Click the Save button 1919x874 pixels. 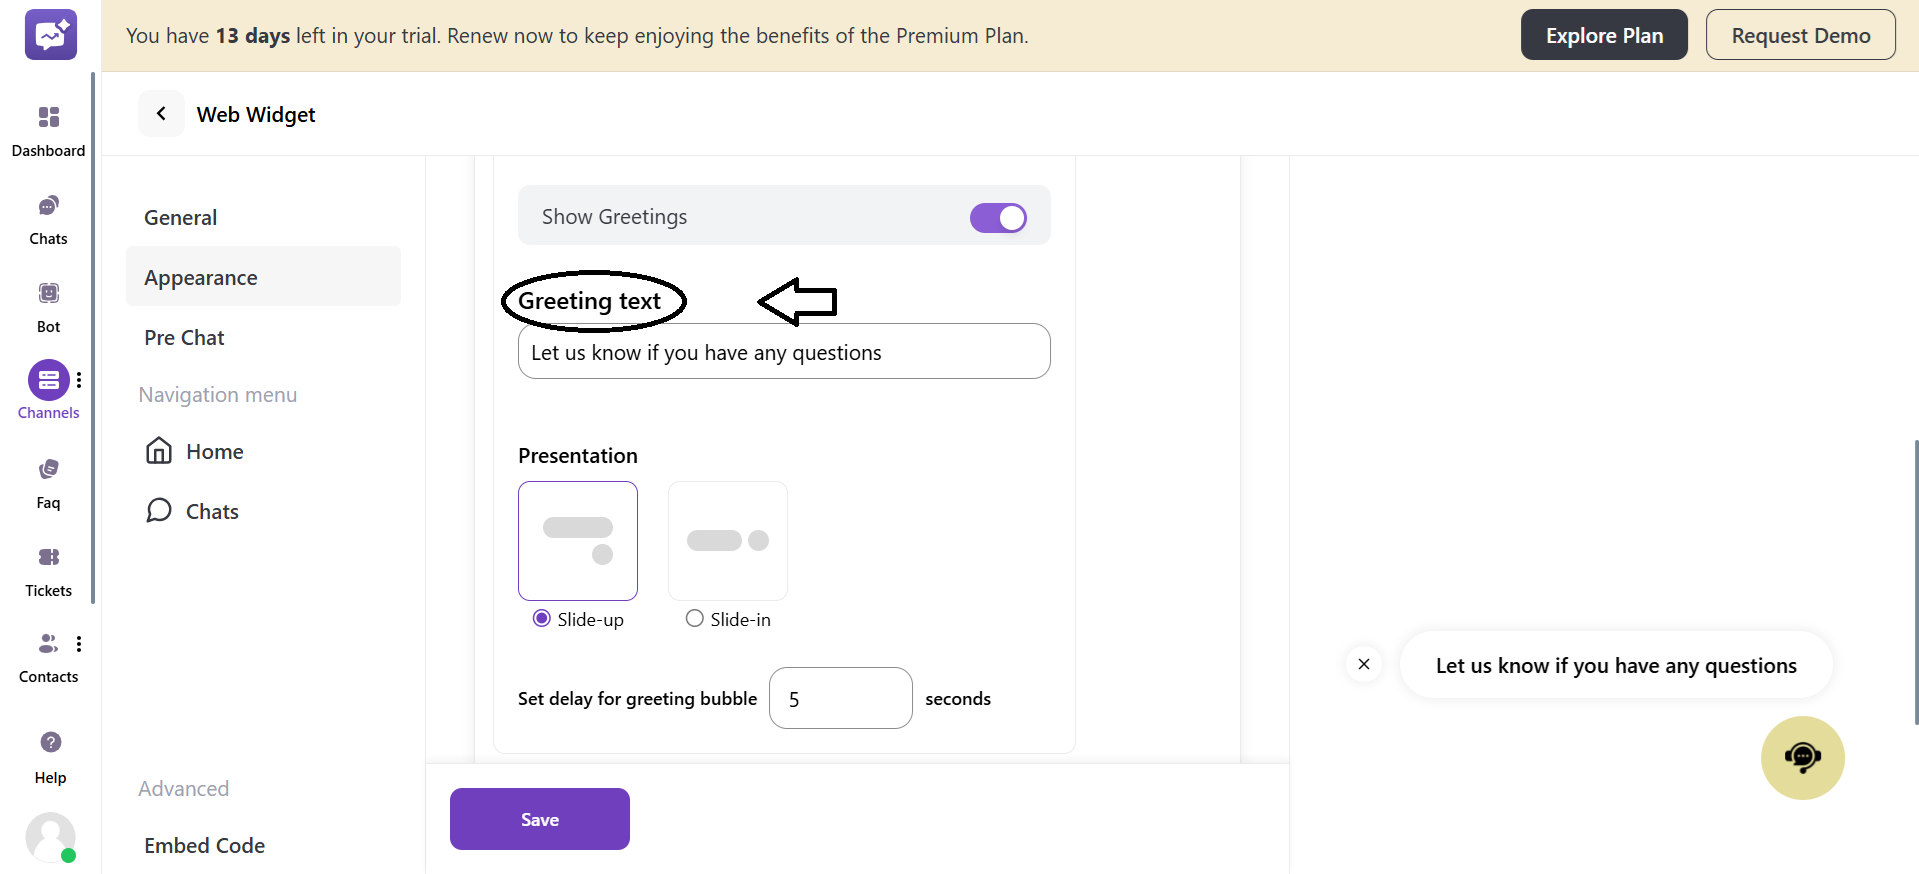pyautogui.click(x=539, y=818)
